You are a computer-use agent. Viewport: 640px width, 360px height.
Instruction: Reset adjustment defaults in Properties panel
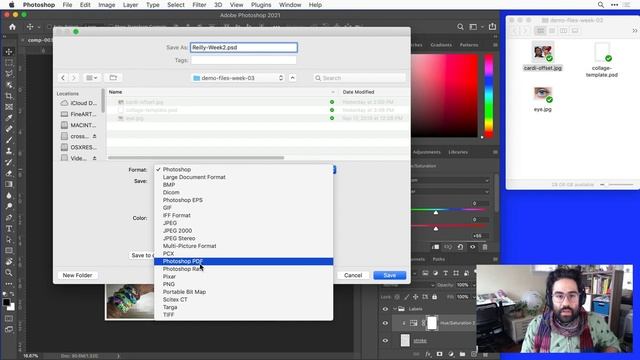coord(460,247)
